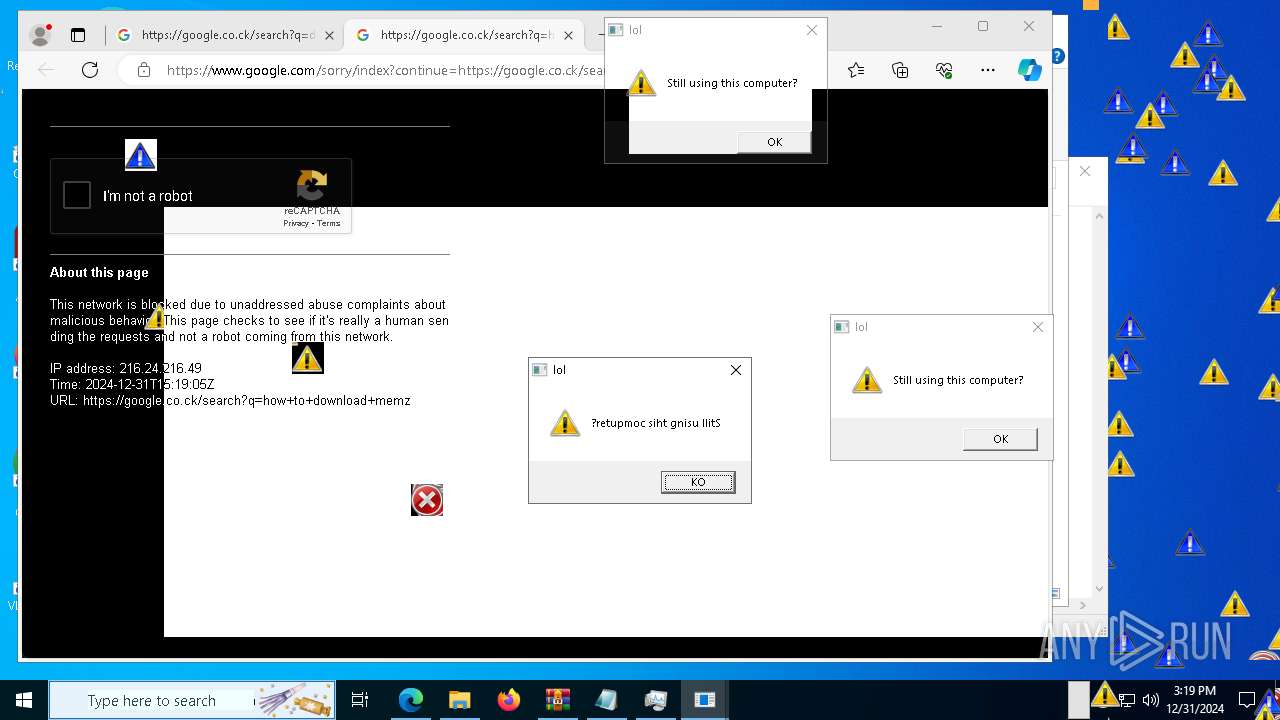Click the KO button in mirrored dialog
Image resolution: width=1280 pixels, height=720 pixels.
(698, 482)
